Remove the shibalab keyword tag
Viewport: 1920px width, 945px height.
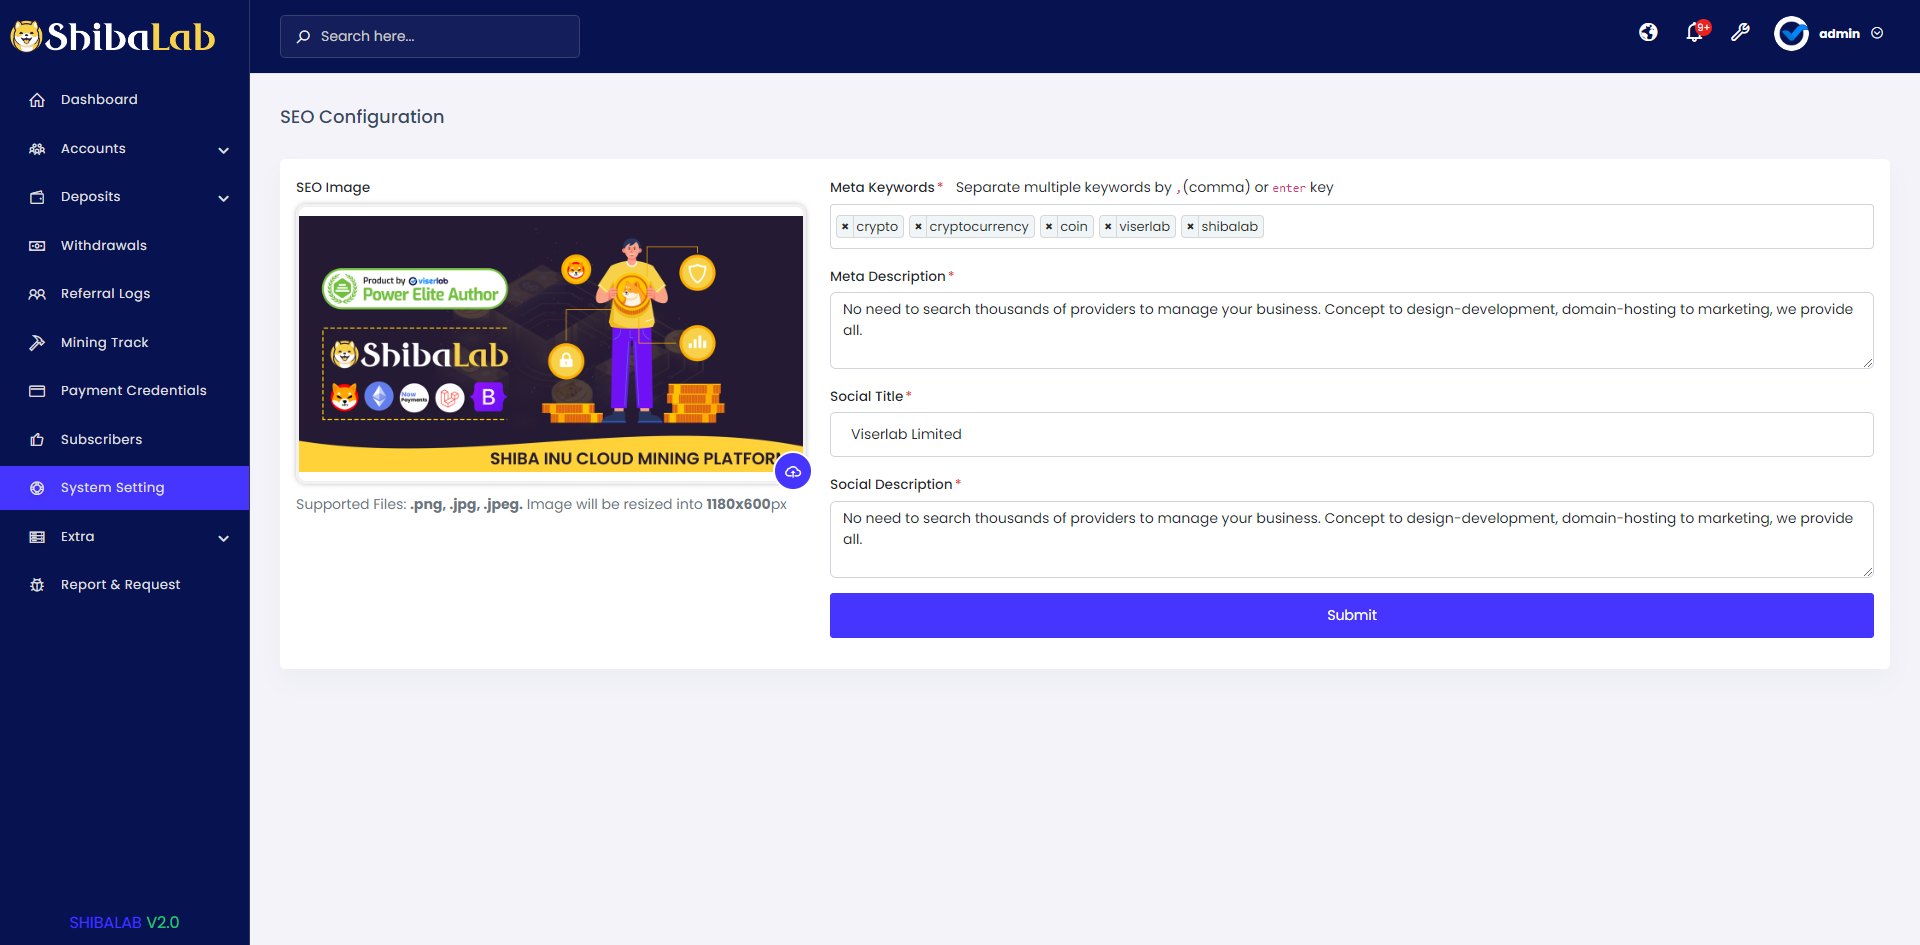click(x=1190, y=227)
